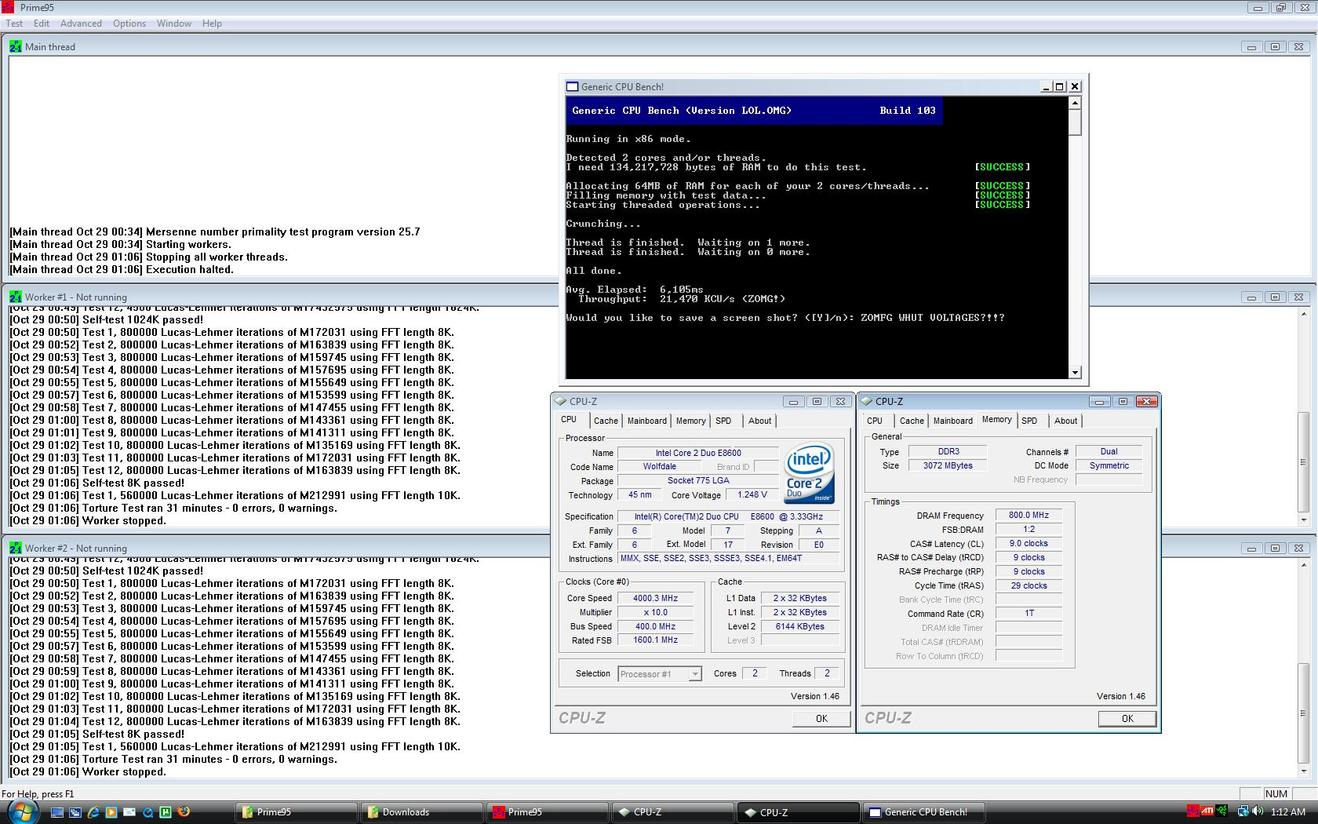Click Generic CPU Bench scrollbar up arrow

[x=1075, y=103]
